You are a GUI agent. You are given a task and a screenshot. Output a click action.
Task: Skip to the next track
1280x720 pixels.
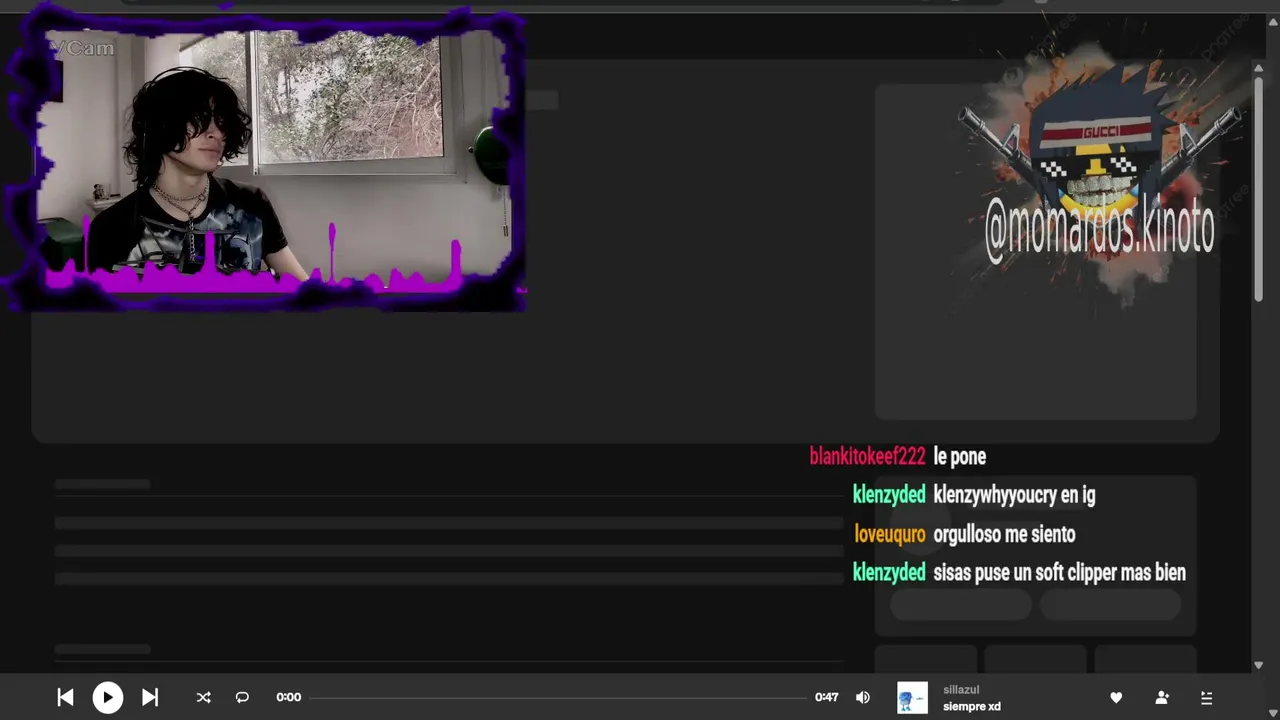tap(150, 697)
